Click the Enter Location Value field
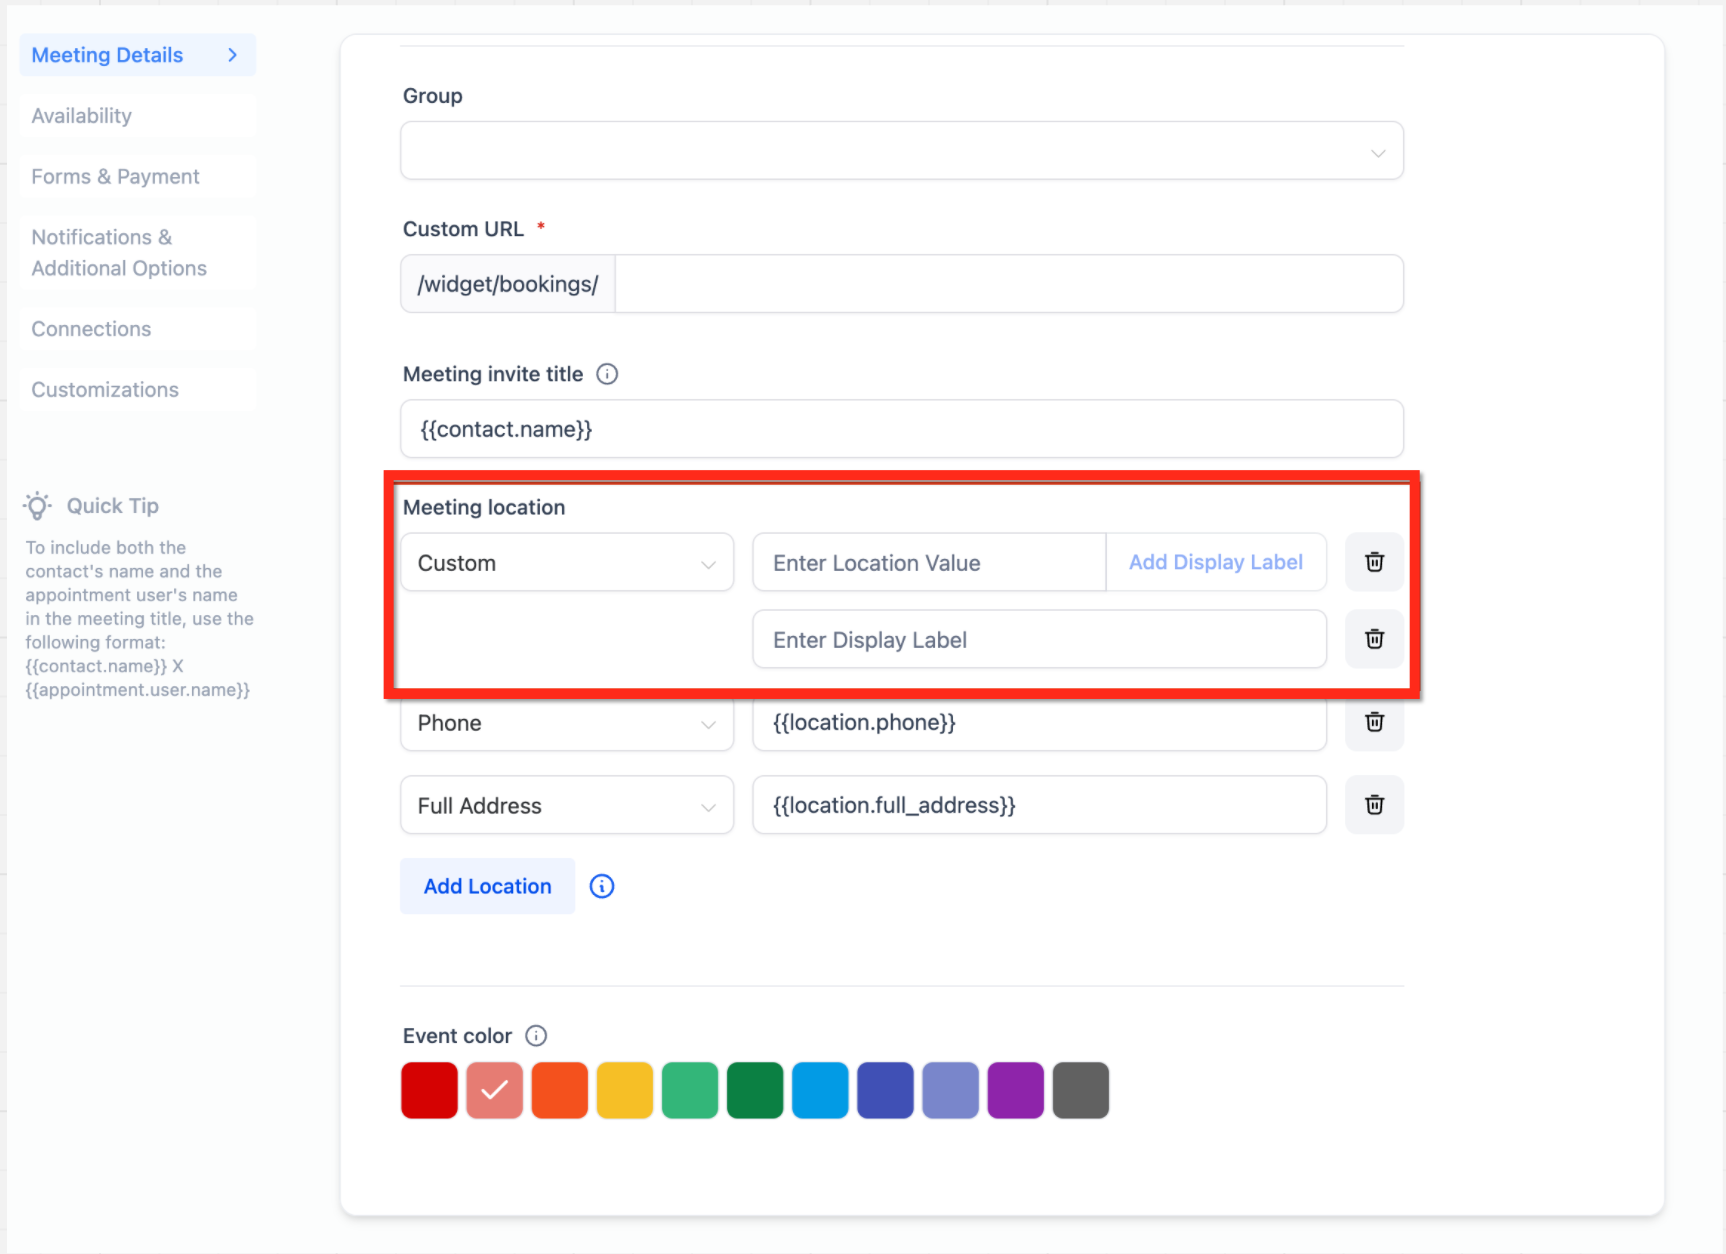The image size is (1726, 1254). (929, 562)
